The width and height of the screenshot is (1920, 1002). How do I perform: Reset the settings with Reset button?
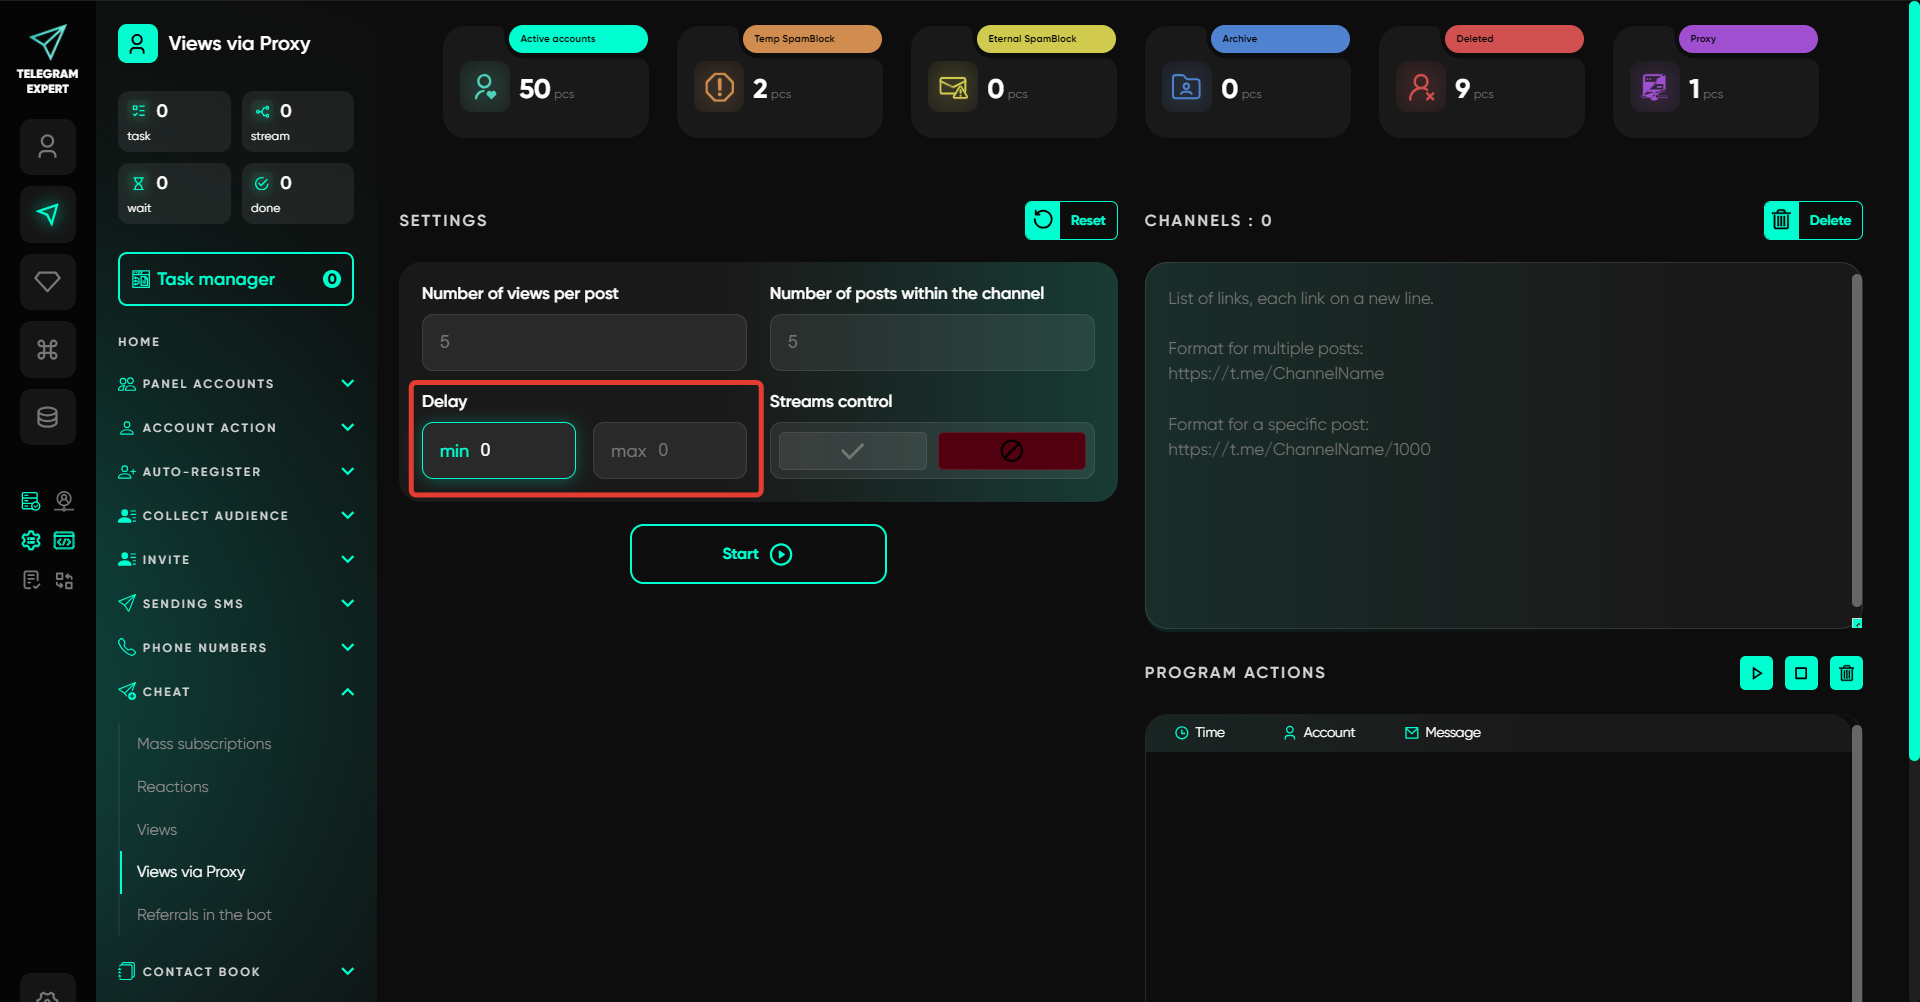tap(1071, 221)
